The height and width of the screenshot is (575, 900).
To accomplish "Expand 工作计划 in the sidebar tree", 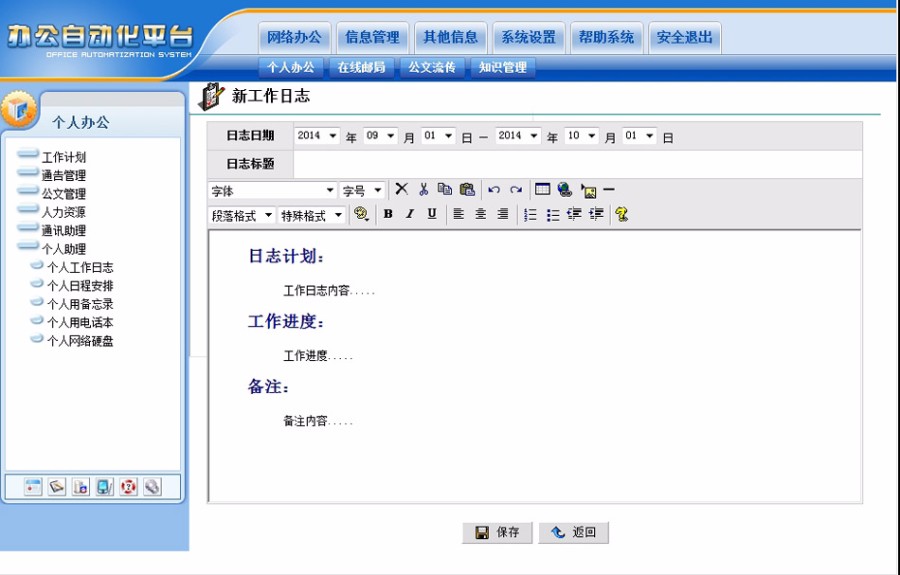I will click(63, 157).
